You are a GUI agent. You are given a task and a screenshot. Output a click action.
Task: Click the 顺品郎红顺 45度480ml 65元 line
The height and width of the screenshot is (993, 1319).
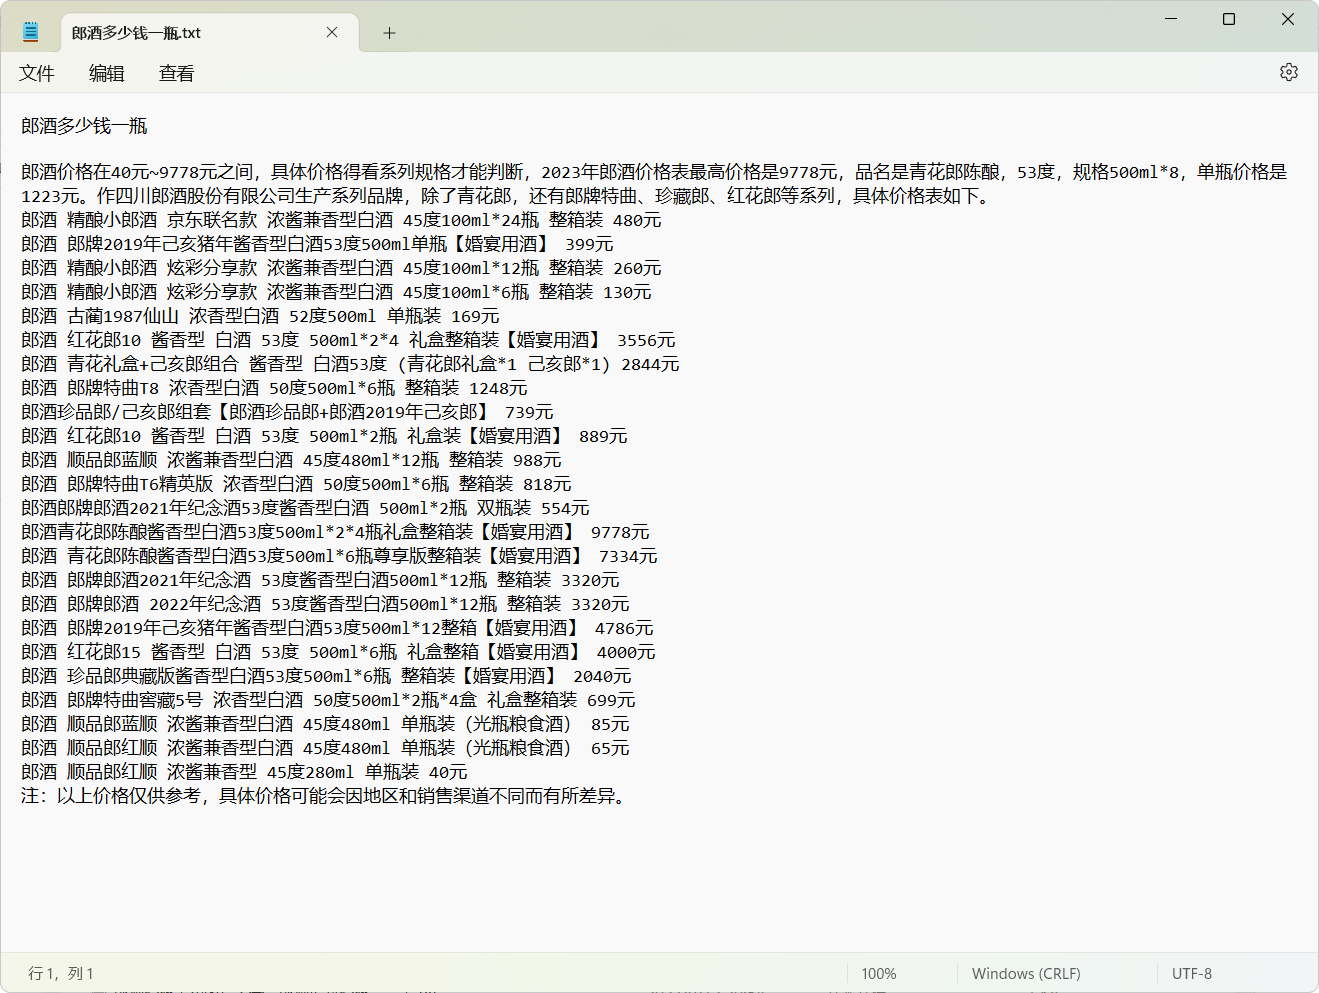click(x=325, y=748)
